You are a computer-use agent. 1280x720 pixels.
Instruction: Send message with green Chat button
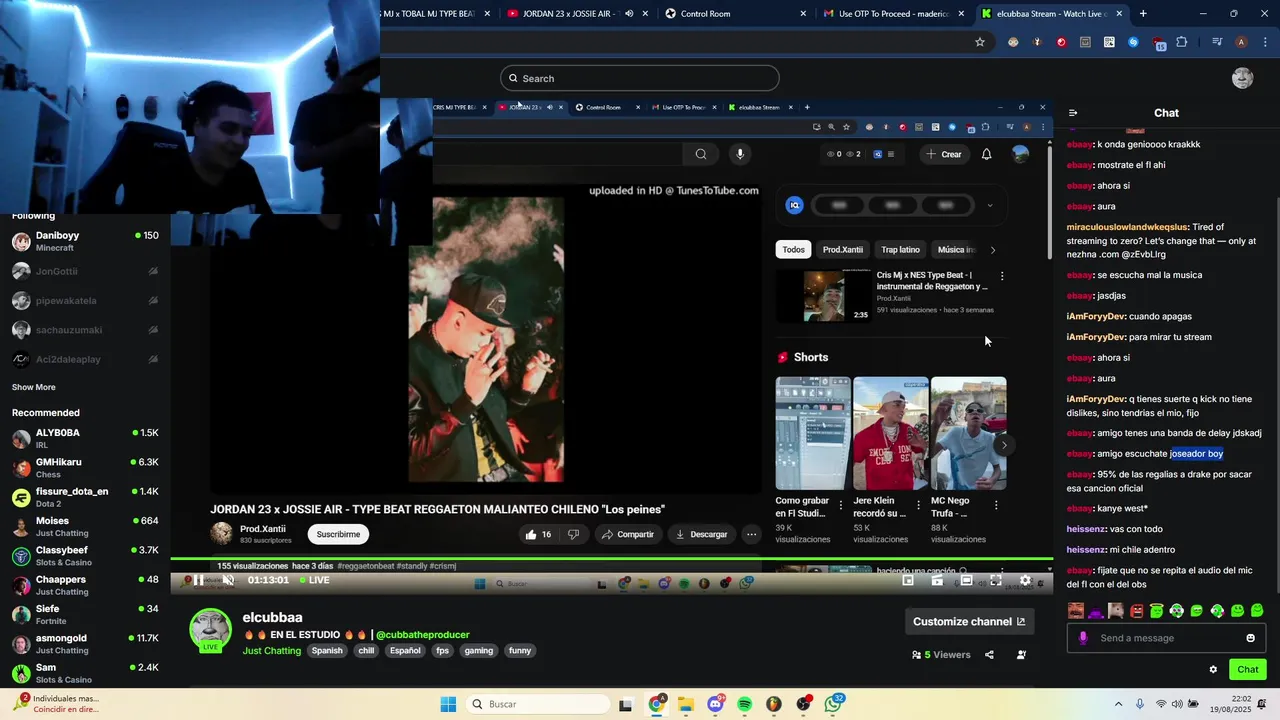[x=1248, y=670]
